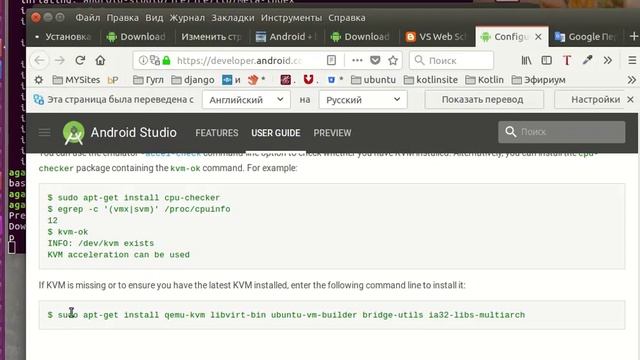The image size is (640, 360).
Task: Reload the current page
Action: pos(80,60)
